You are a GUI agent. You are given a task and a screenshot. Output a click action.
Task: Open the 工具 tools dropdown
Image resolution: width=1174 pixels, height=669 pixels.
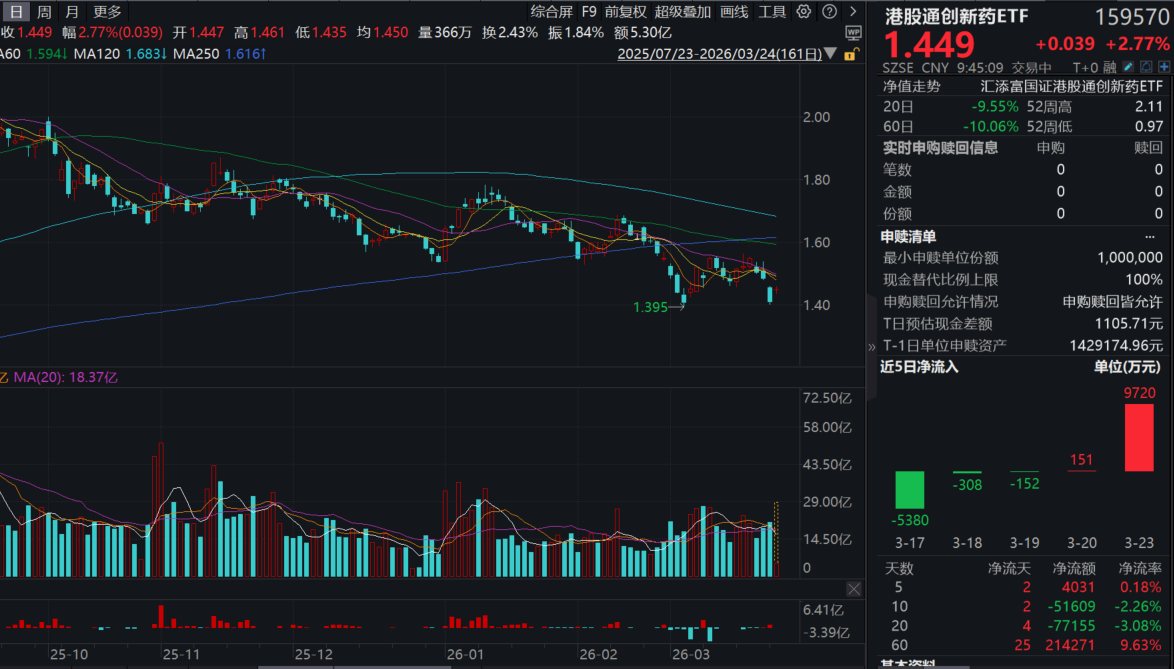coord(772,12)
